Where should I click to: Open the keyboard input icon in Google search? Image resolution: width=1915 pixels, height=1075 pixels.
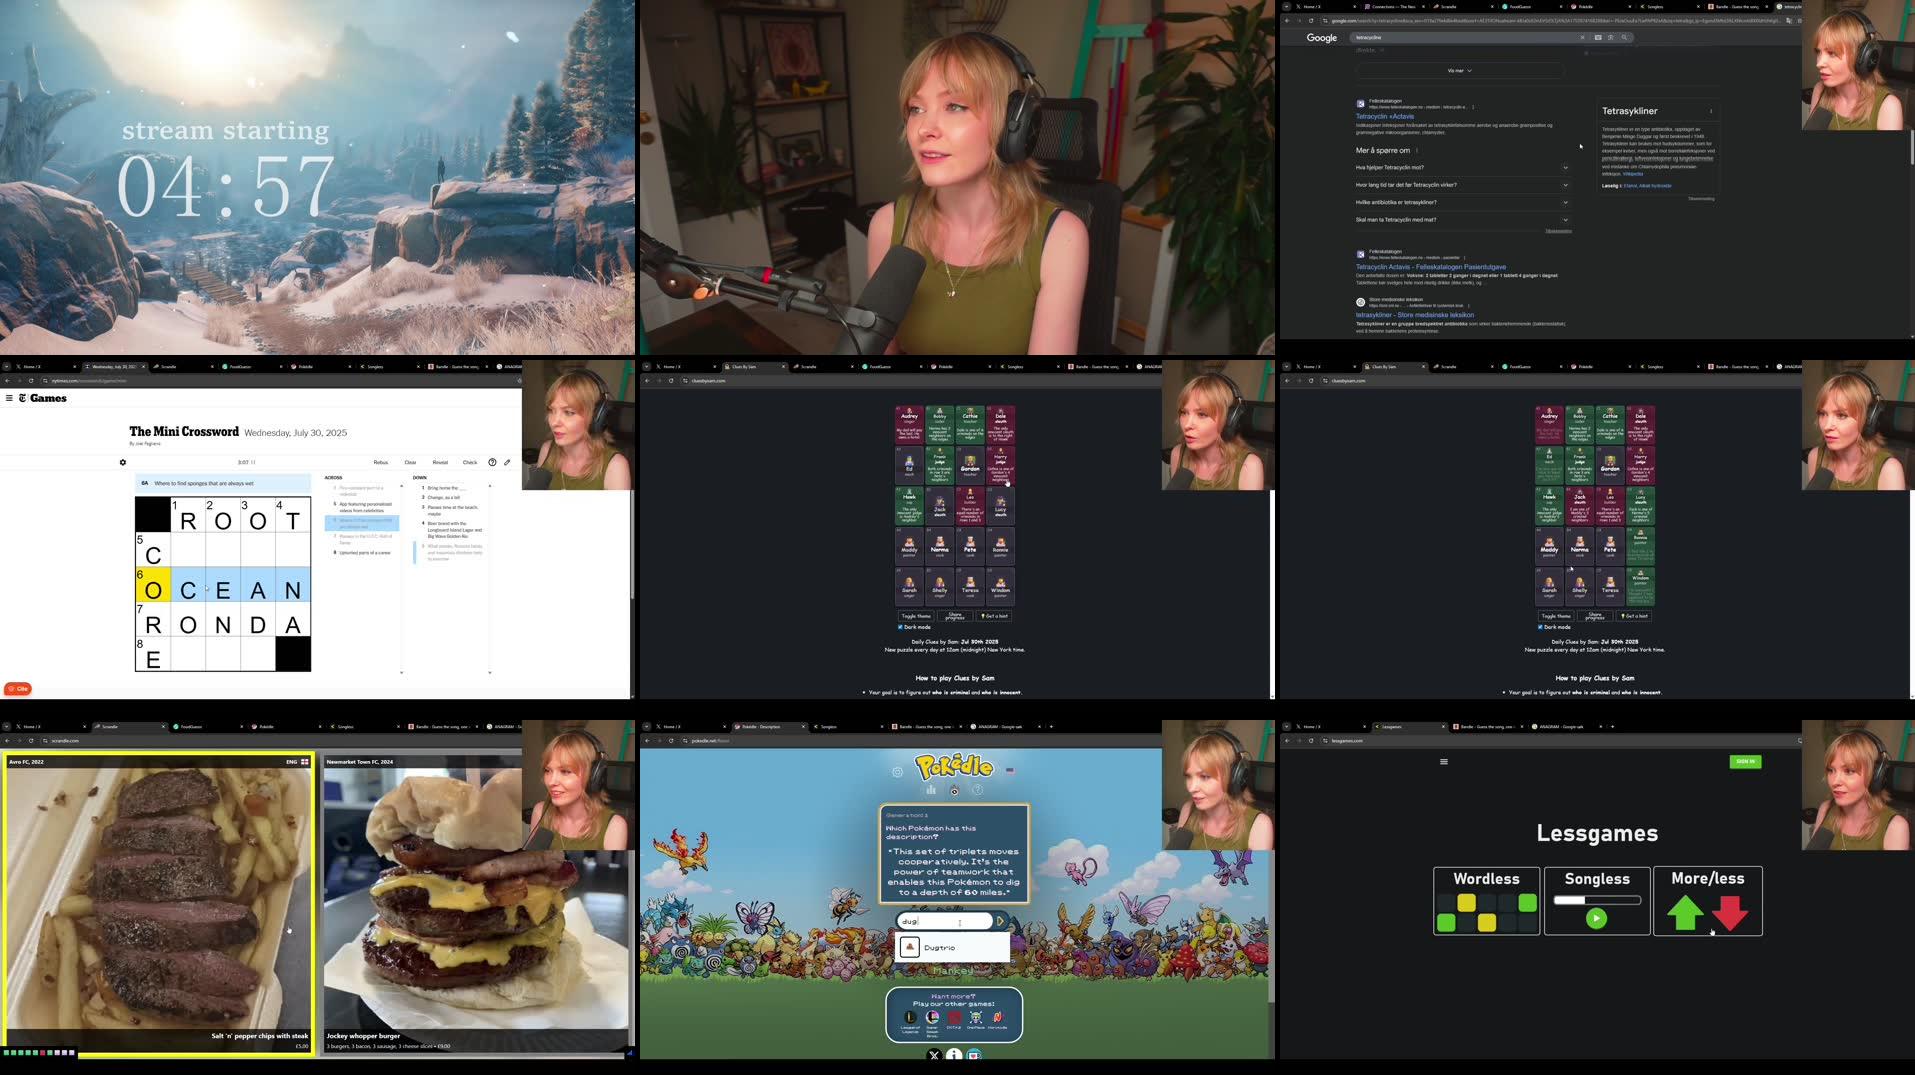1597,38
